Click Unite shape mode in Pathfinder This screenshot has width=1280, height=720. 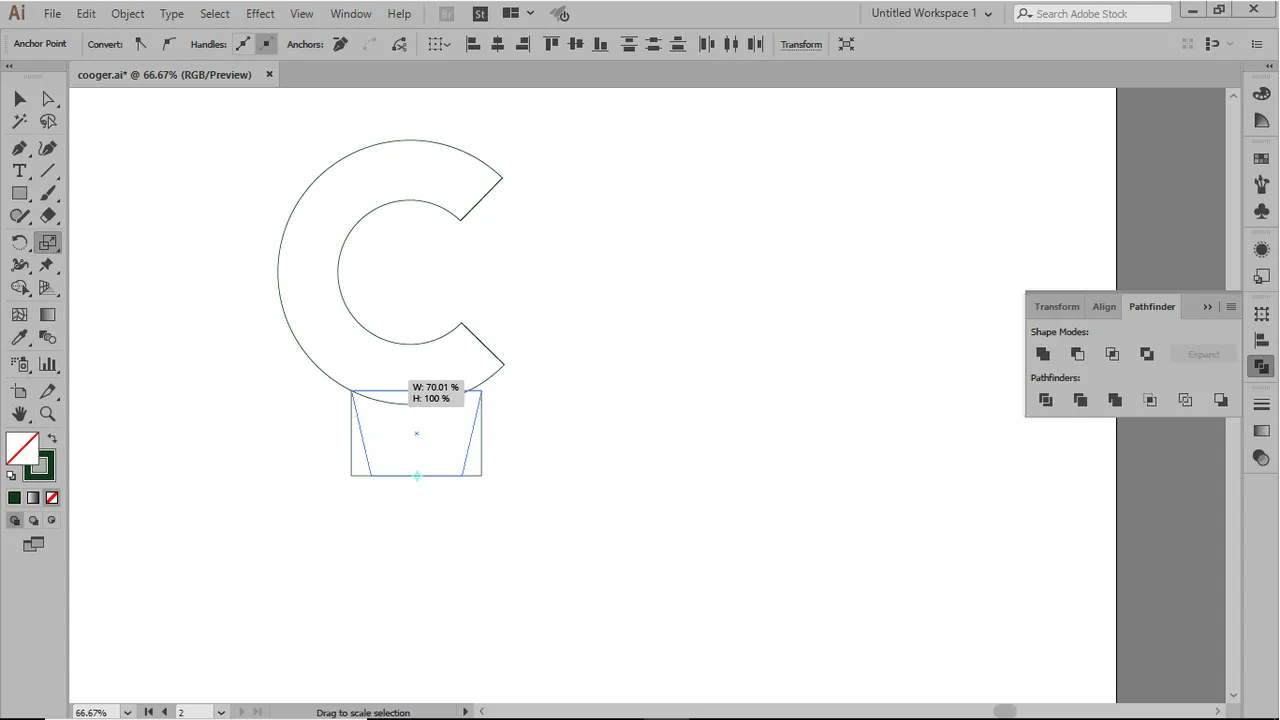coord(1043,354)
